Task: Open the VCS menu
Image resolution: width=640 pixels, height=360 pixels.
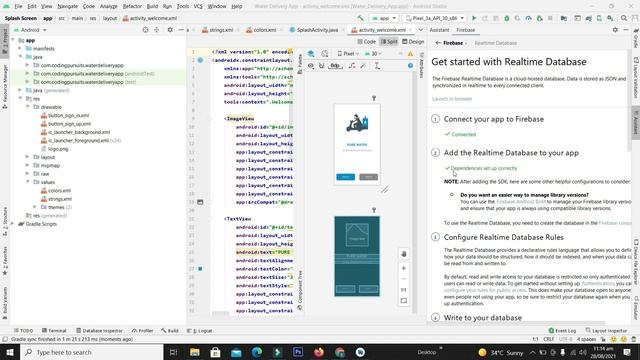Action: click(x=198, y=6)
